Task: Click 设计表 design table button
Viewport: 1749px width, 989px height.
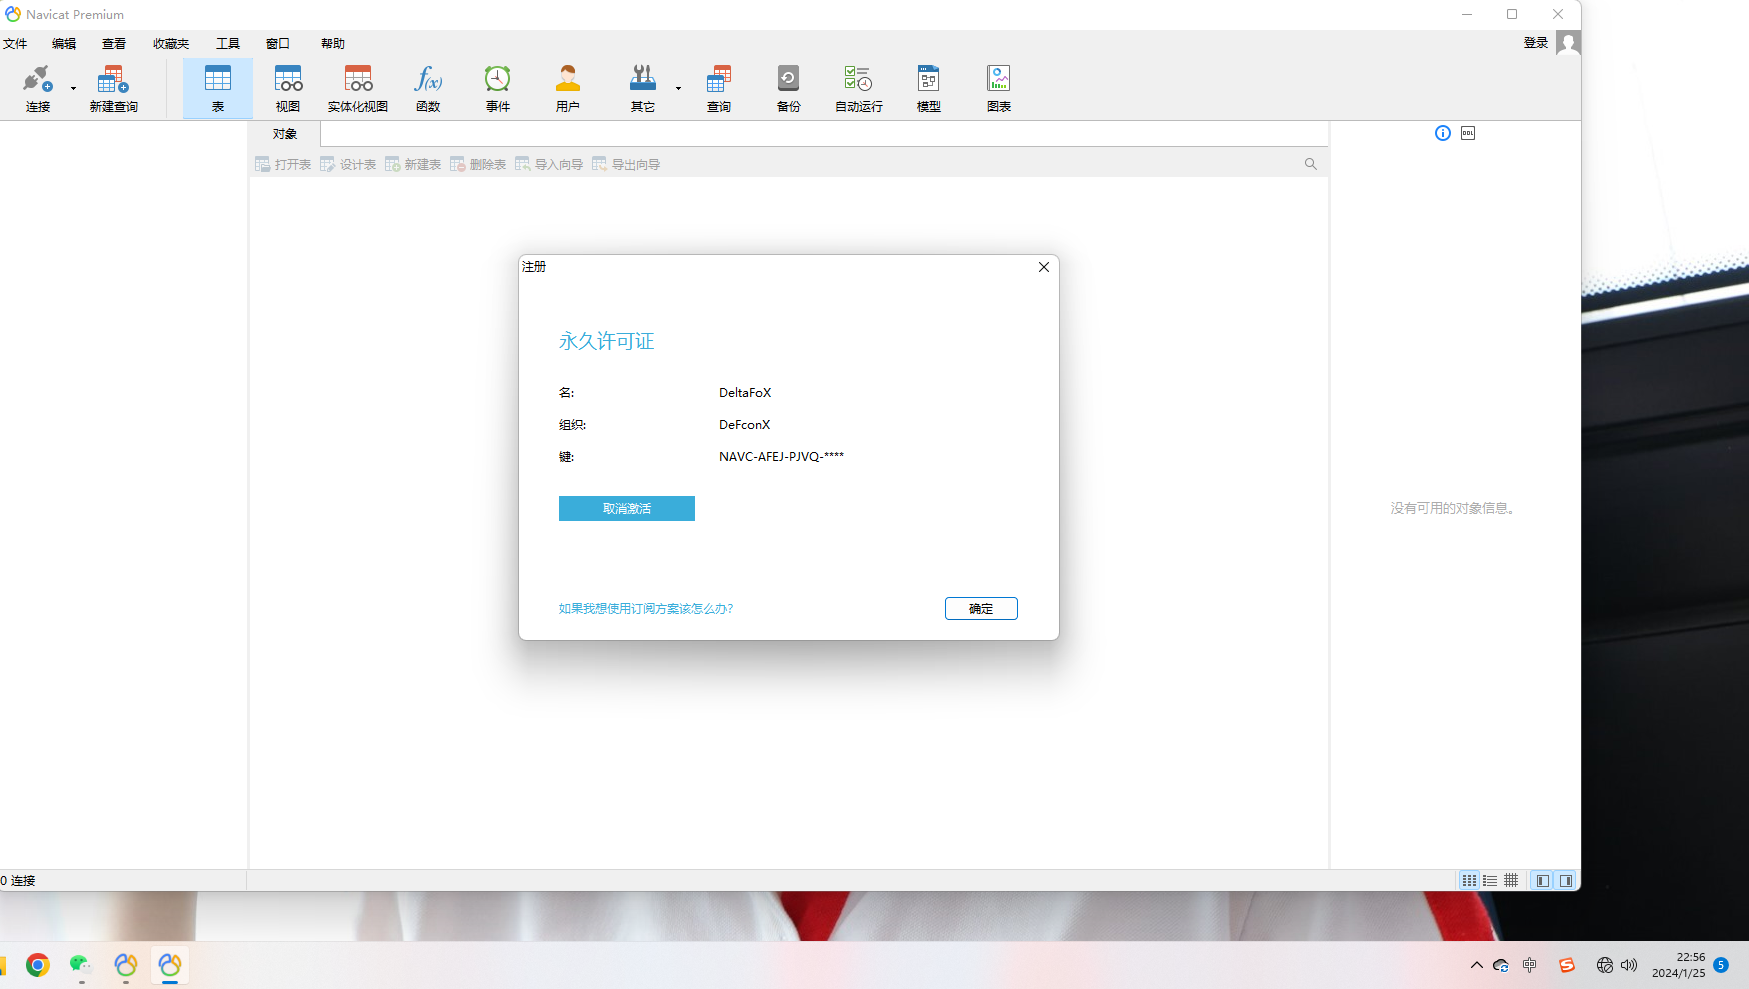Action: coord(348,164)
